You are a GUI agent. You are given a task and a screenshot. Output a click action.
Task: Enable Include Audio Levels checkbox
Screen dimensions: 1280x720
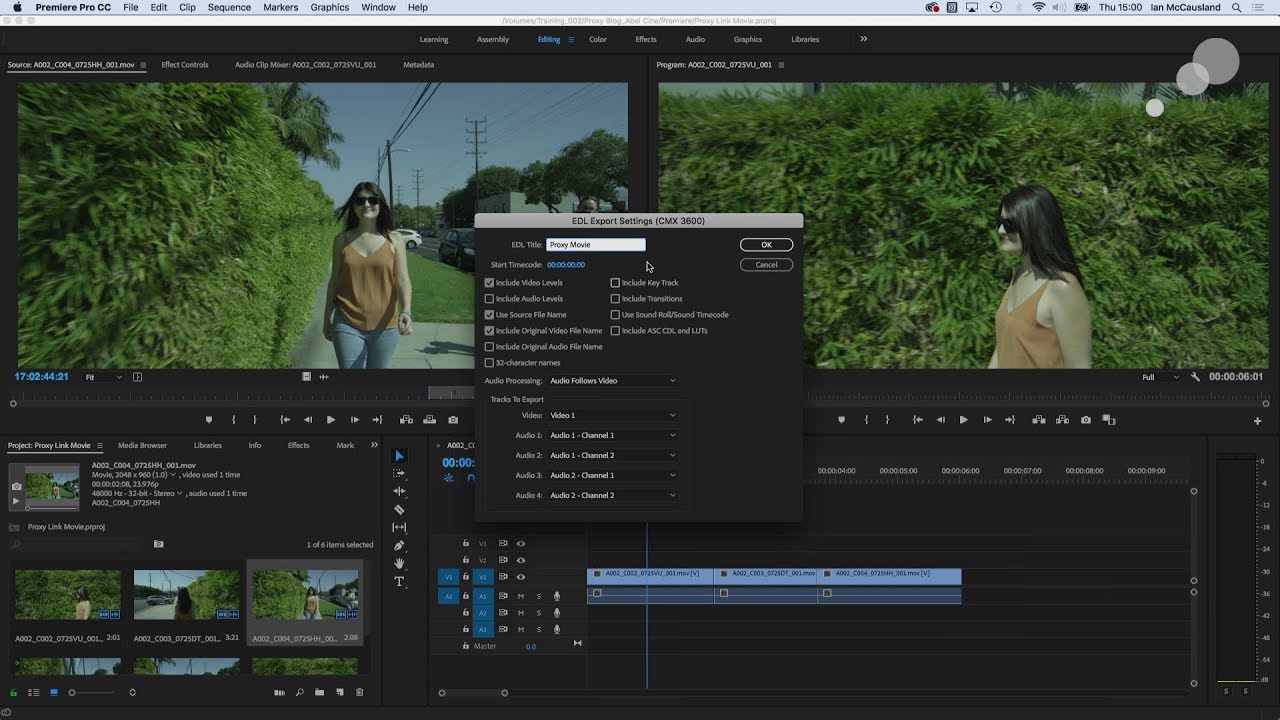tap(489, 299)
